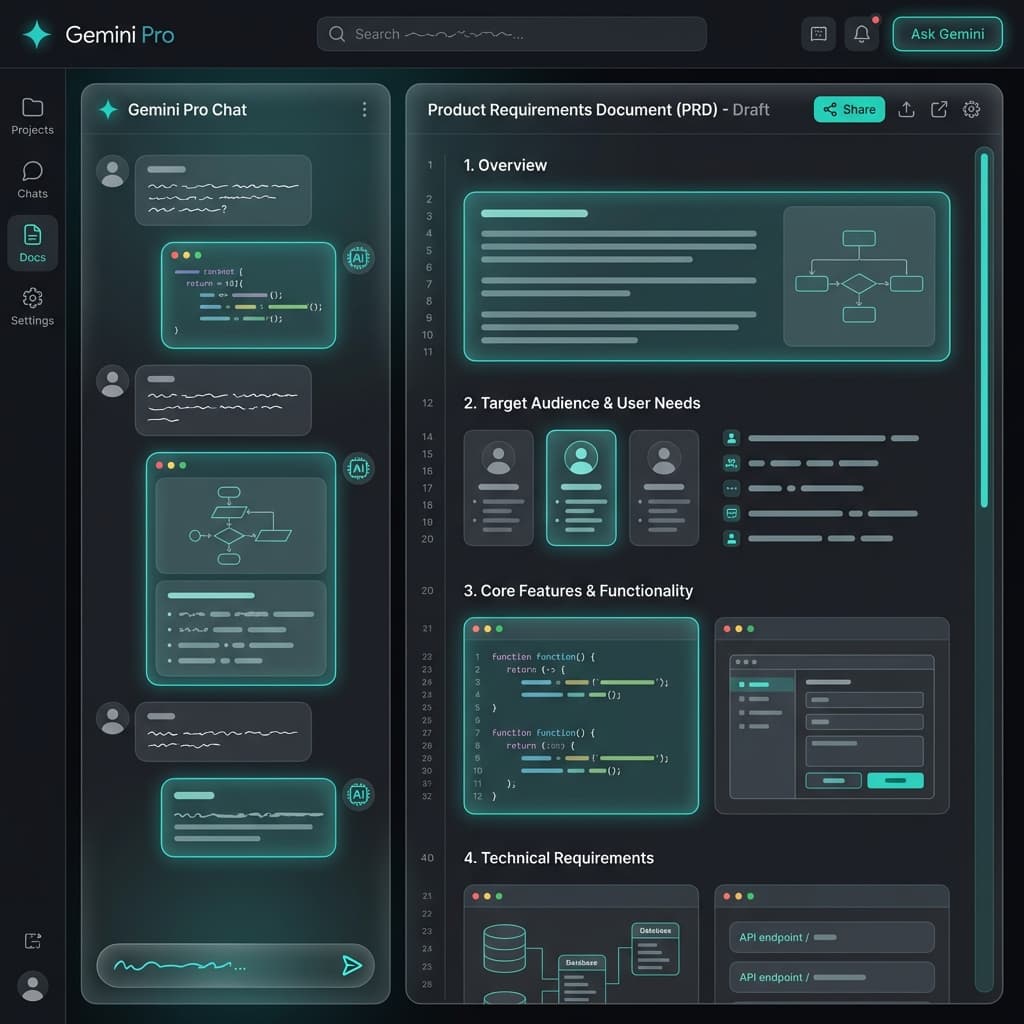Open the Gemini Pro Chat options menu
This screenshot has height=1024, width=1024.
(x=364, y=110)
